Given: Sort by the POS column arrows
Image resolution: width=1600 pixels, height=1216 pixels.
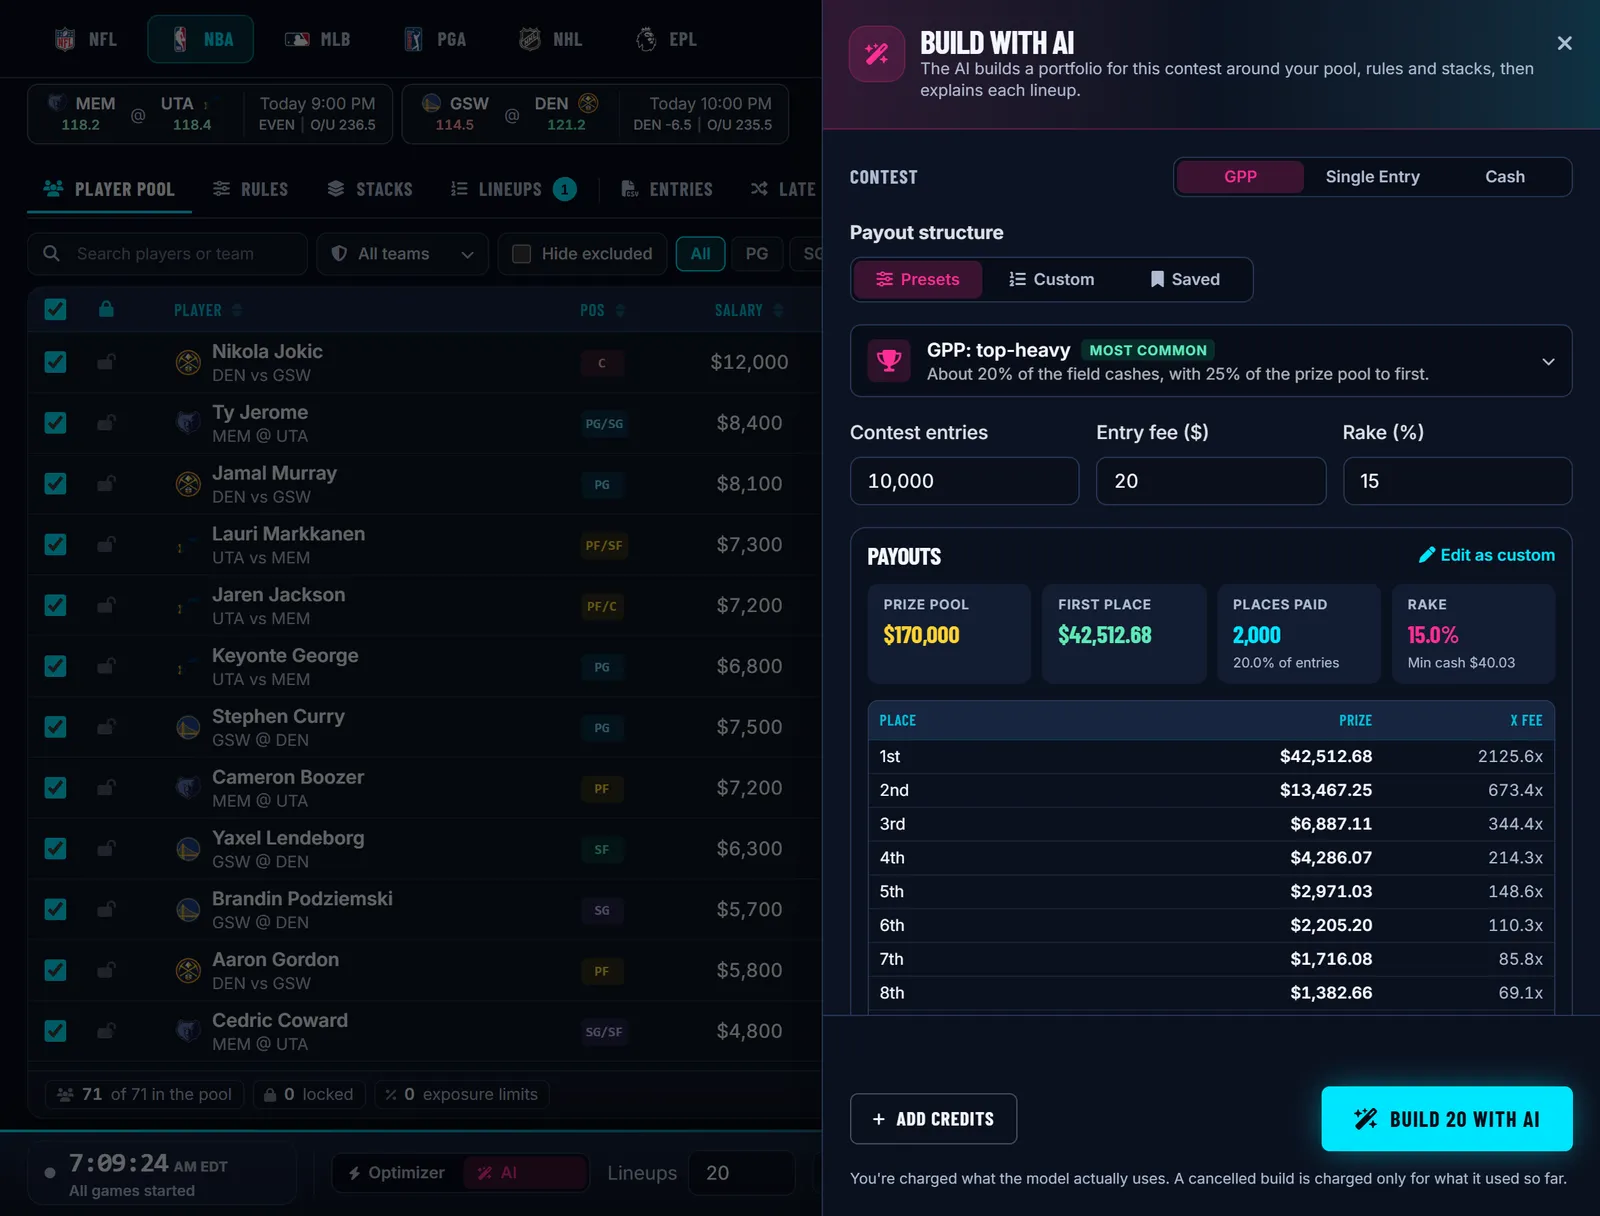Looking at the screenshot, I should [x=620, y=310].
